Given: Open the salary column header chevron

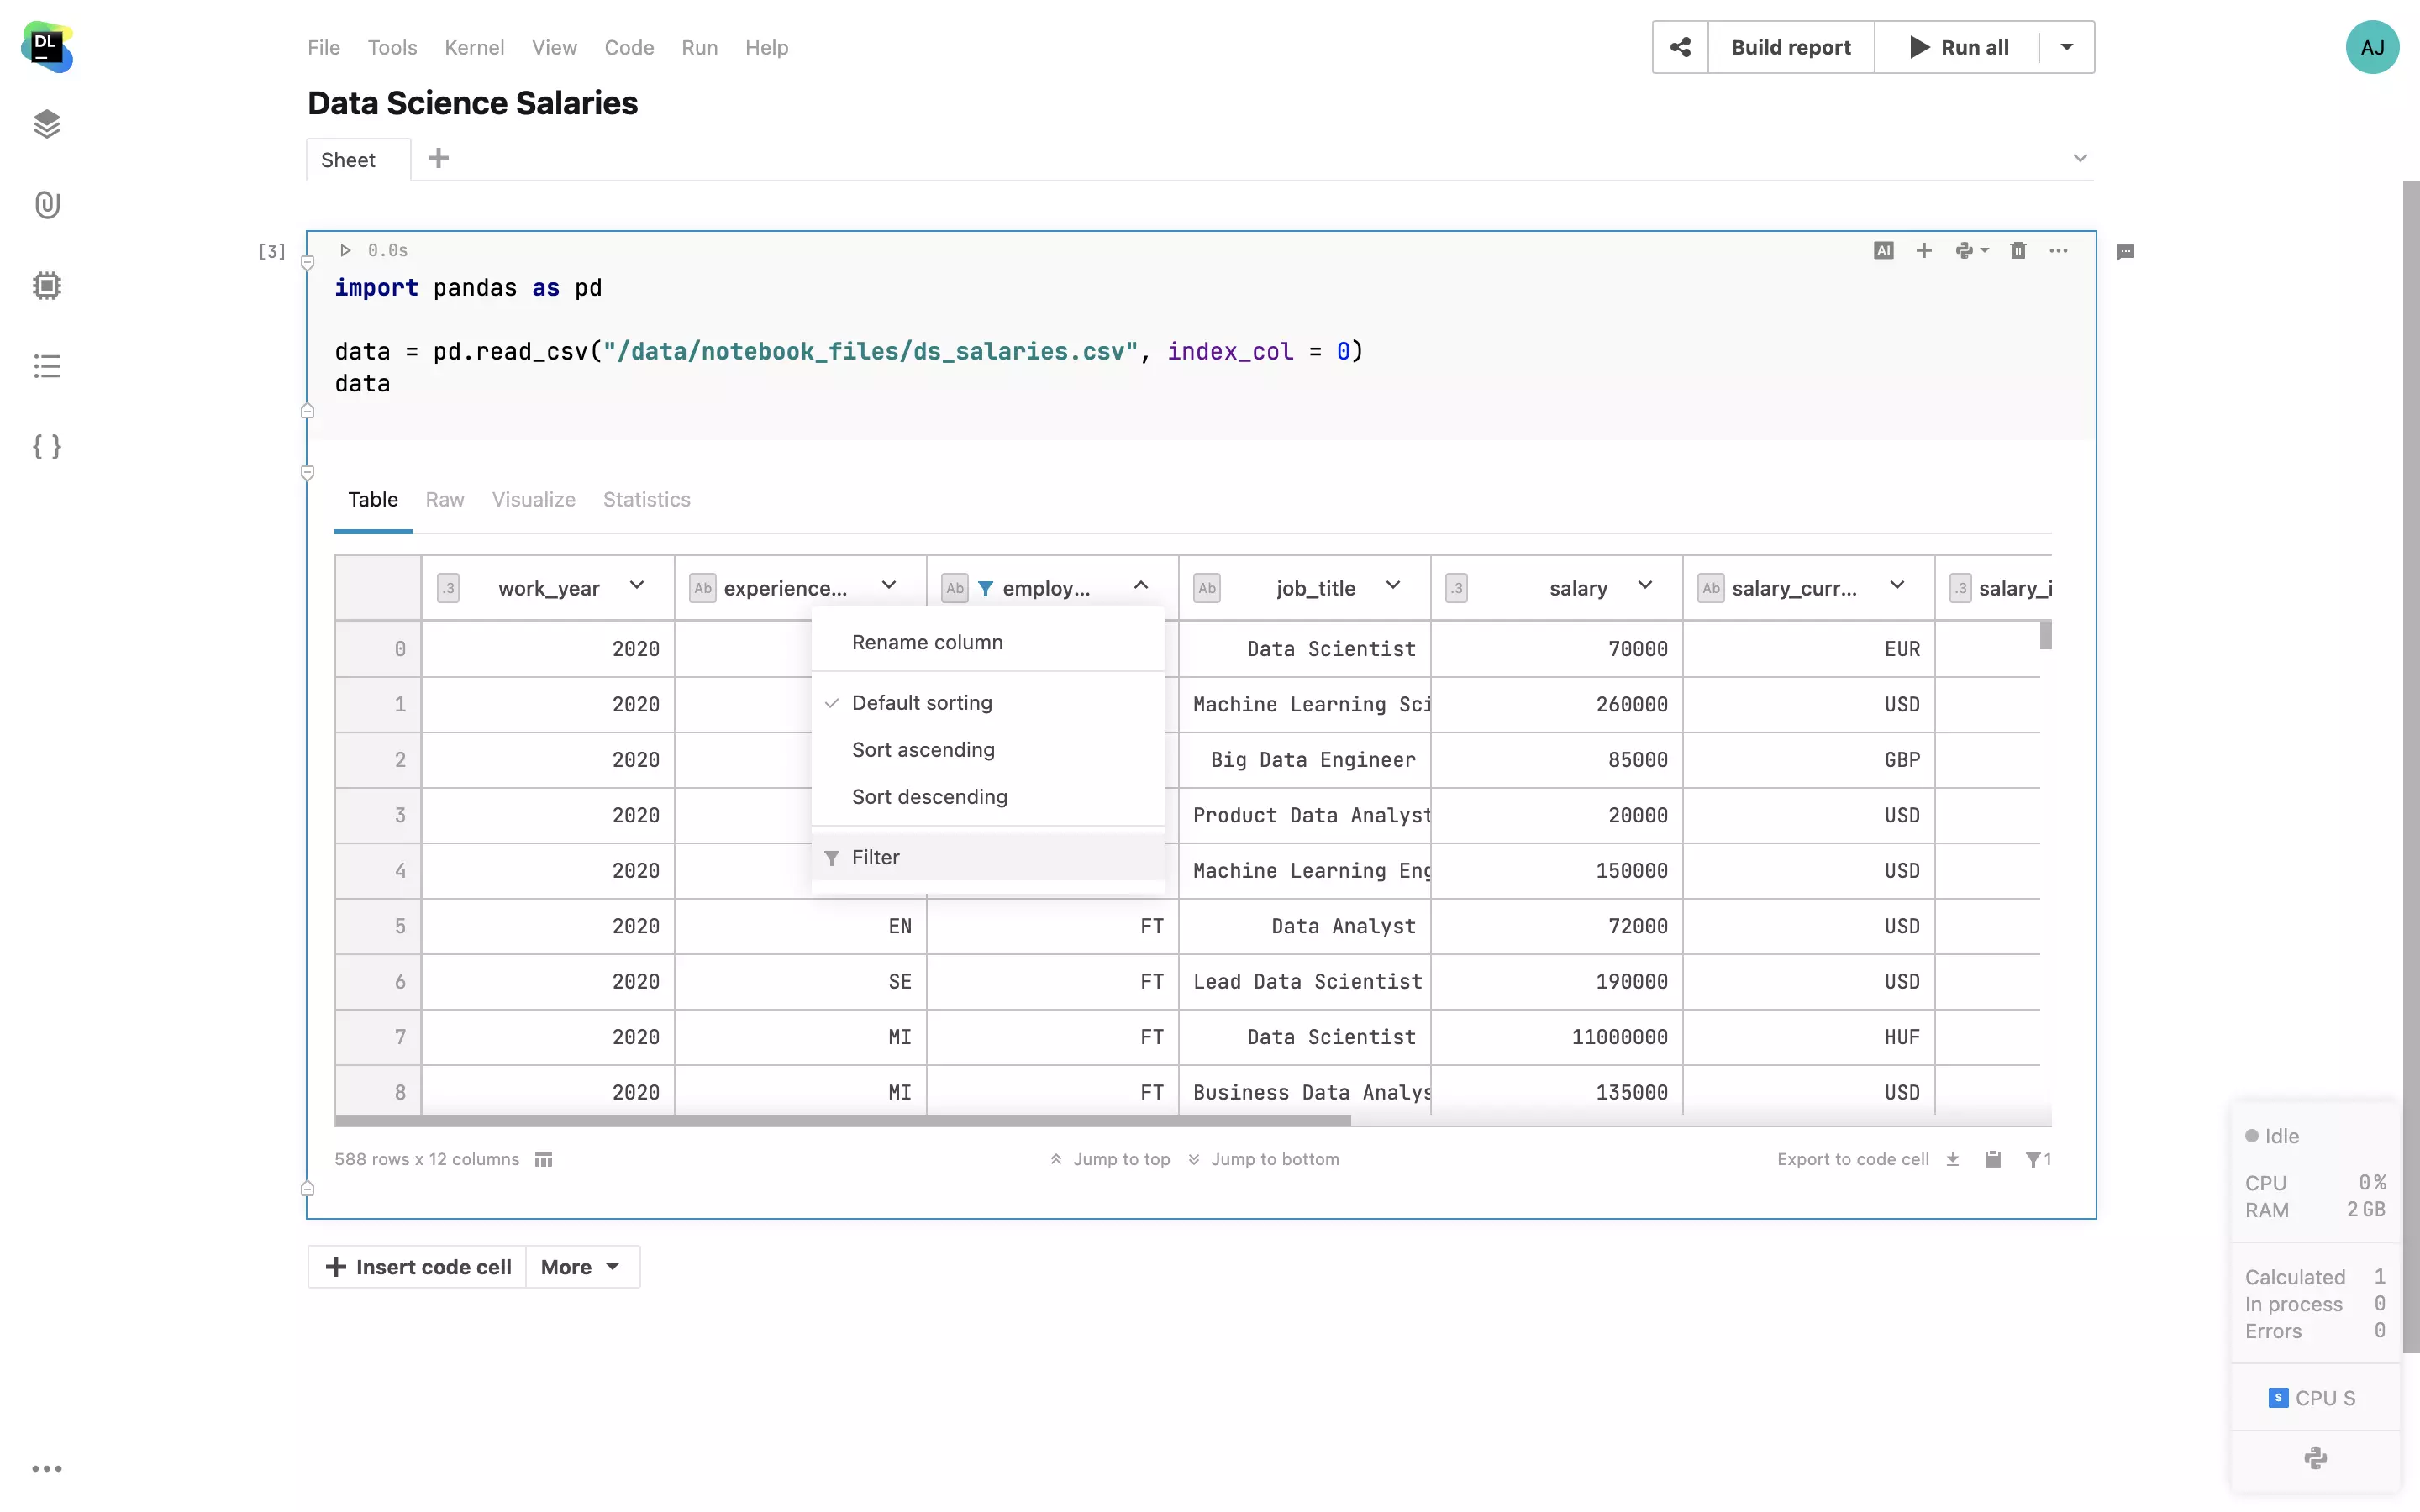Looking at the screenshot, I should coord(1645,586).
